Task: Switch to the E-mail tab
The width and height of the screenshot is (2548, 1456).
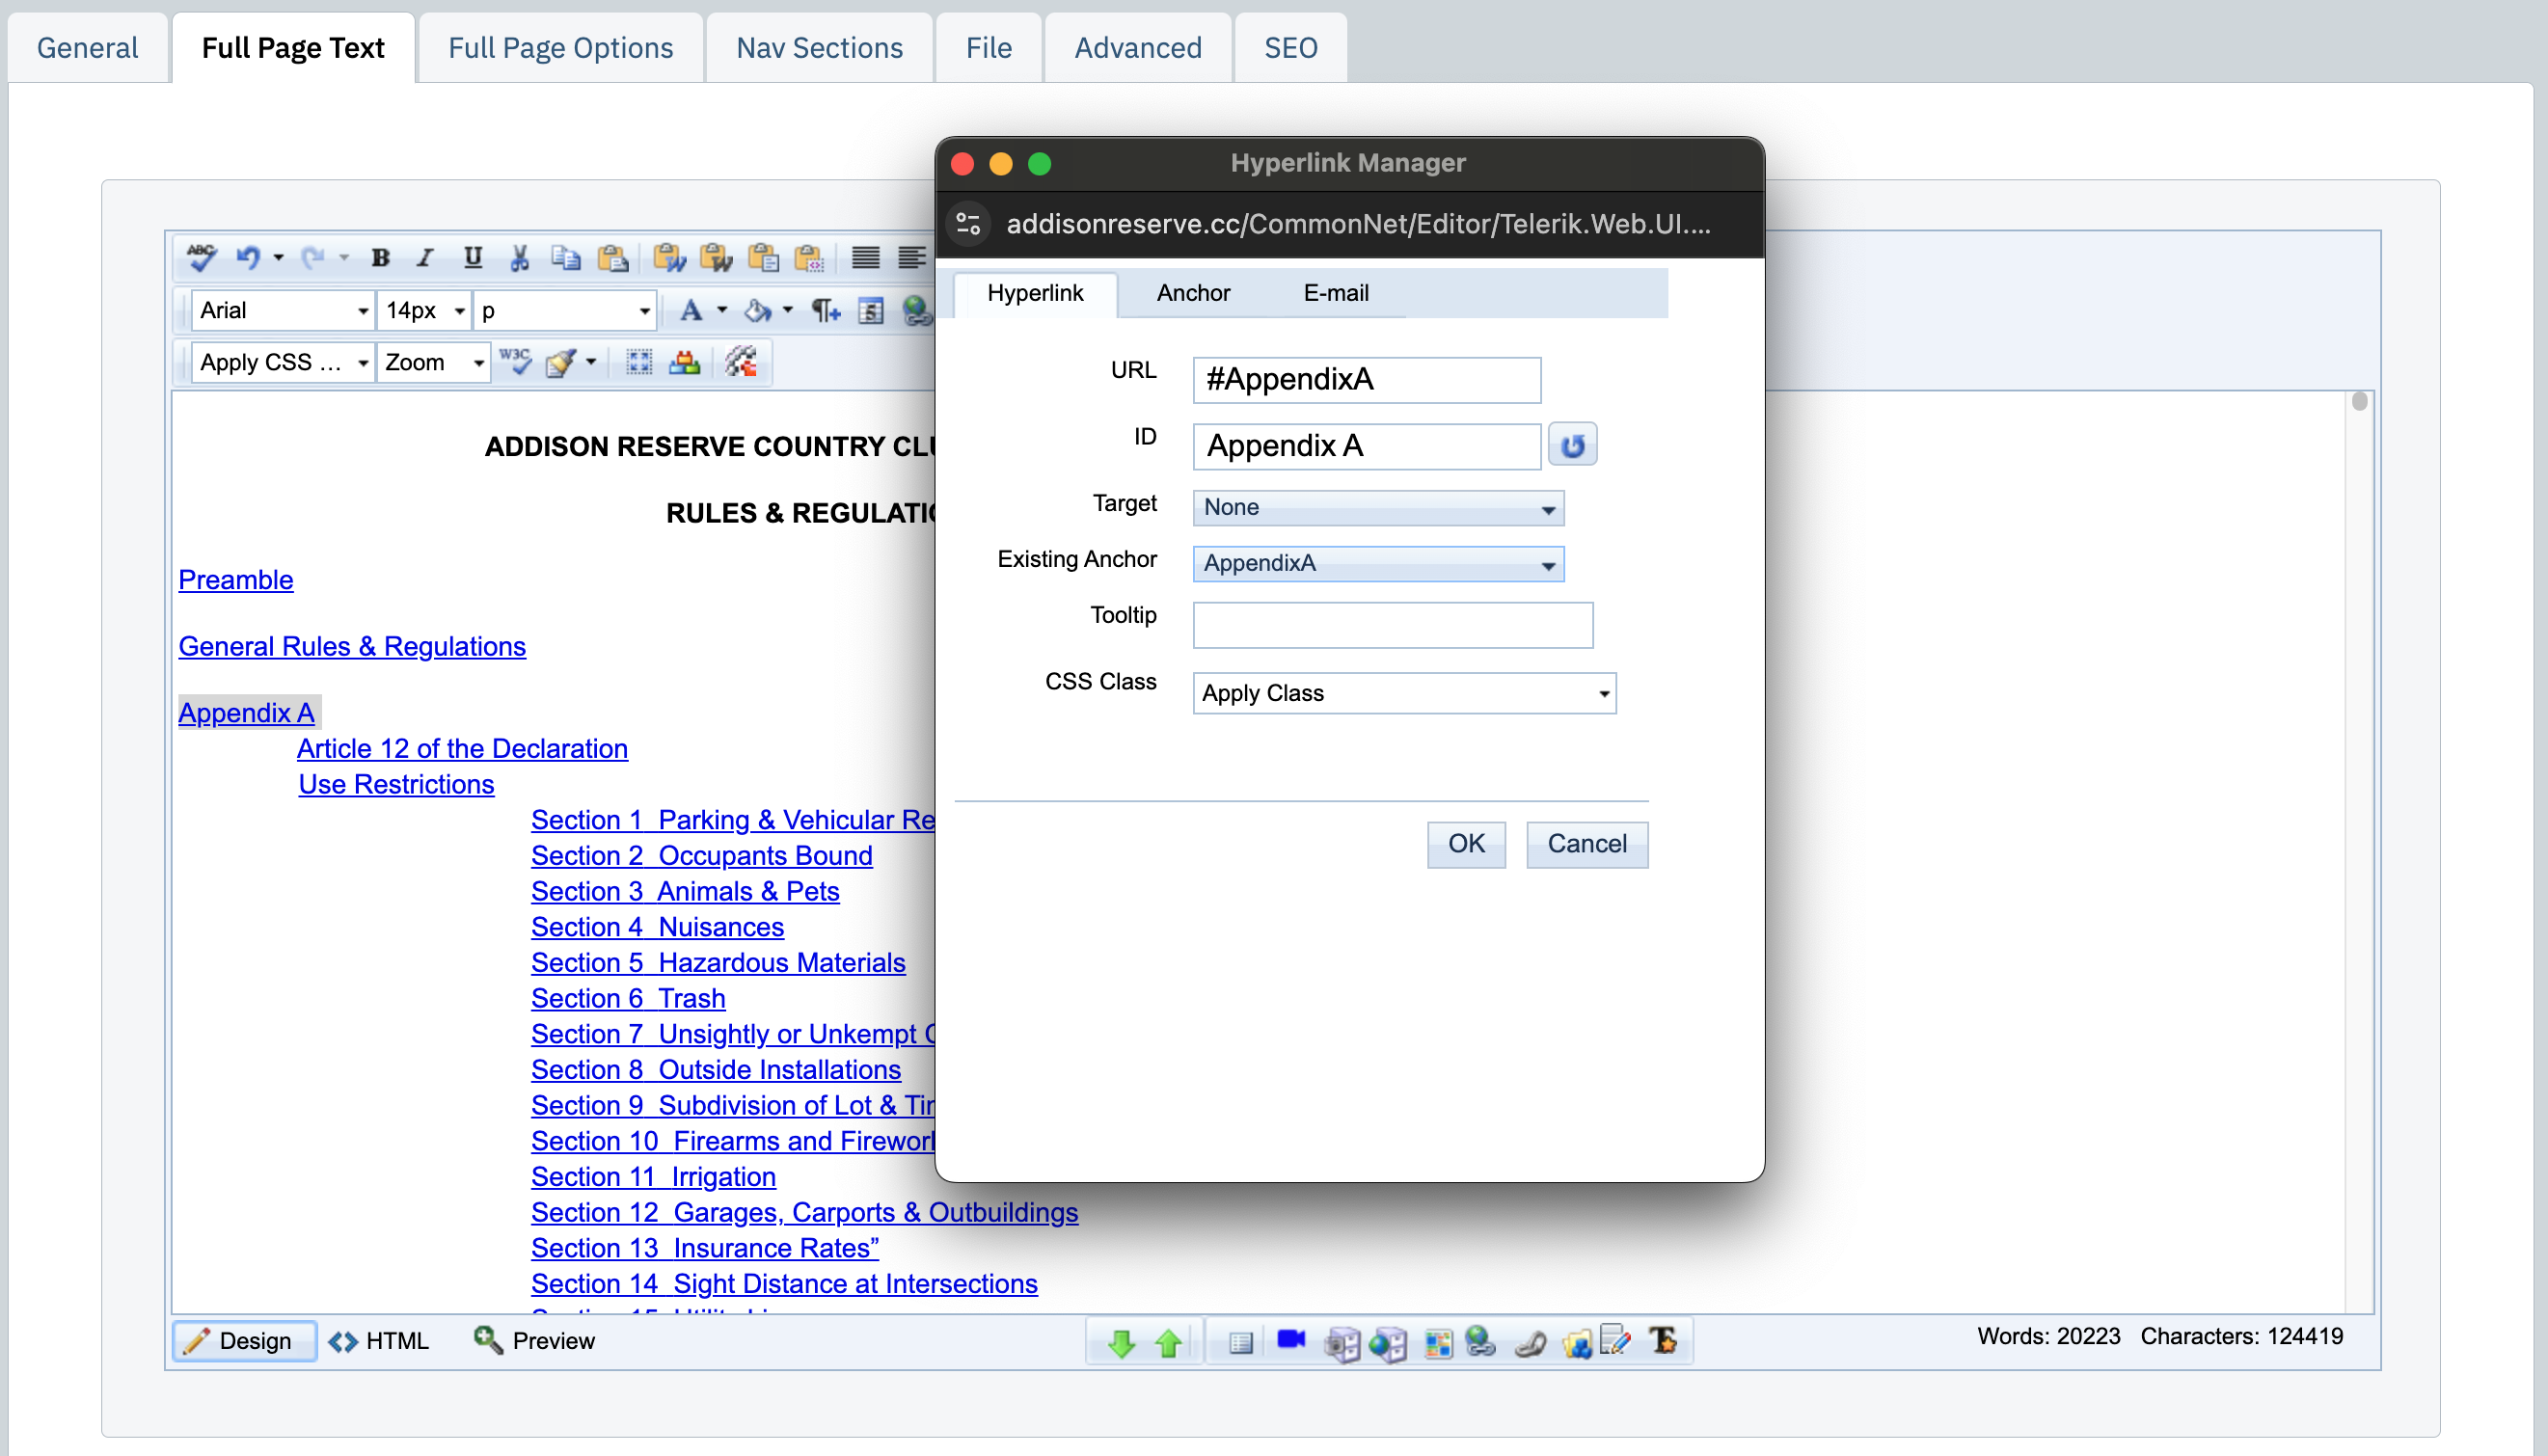Action: point(1334,292)
